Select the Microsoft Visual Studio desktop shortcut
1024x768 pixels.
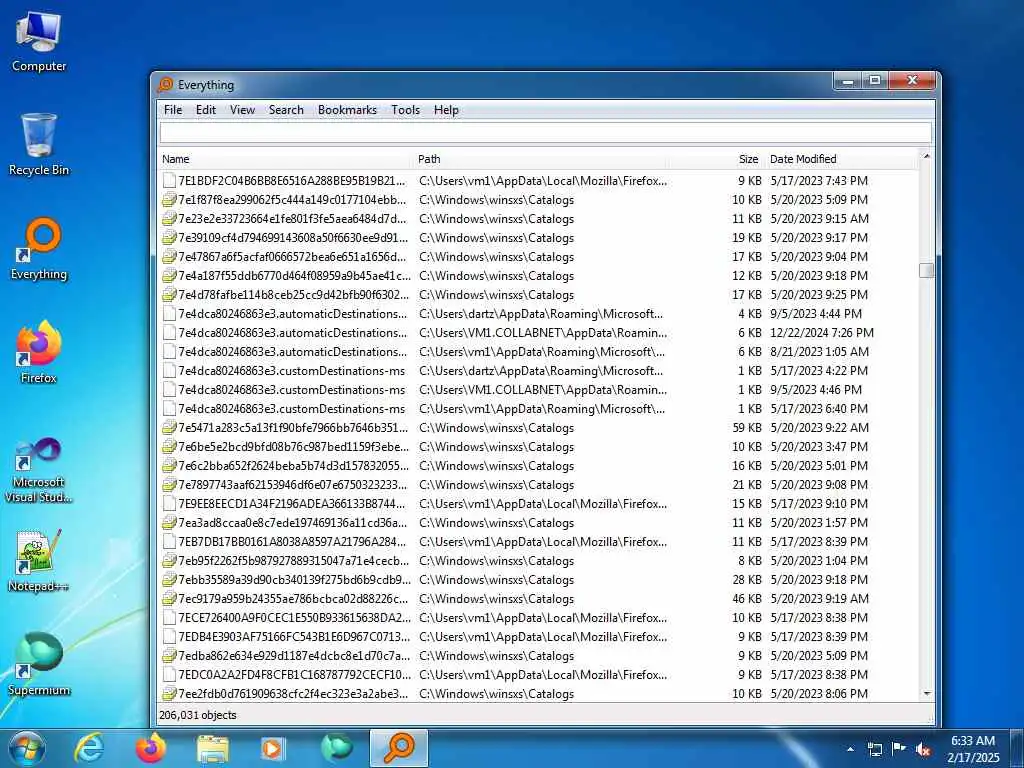click(39, 470)
